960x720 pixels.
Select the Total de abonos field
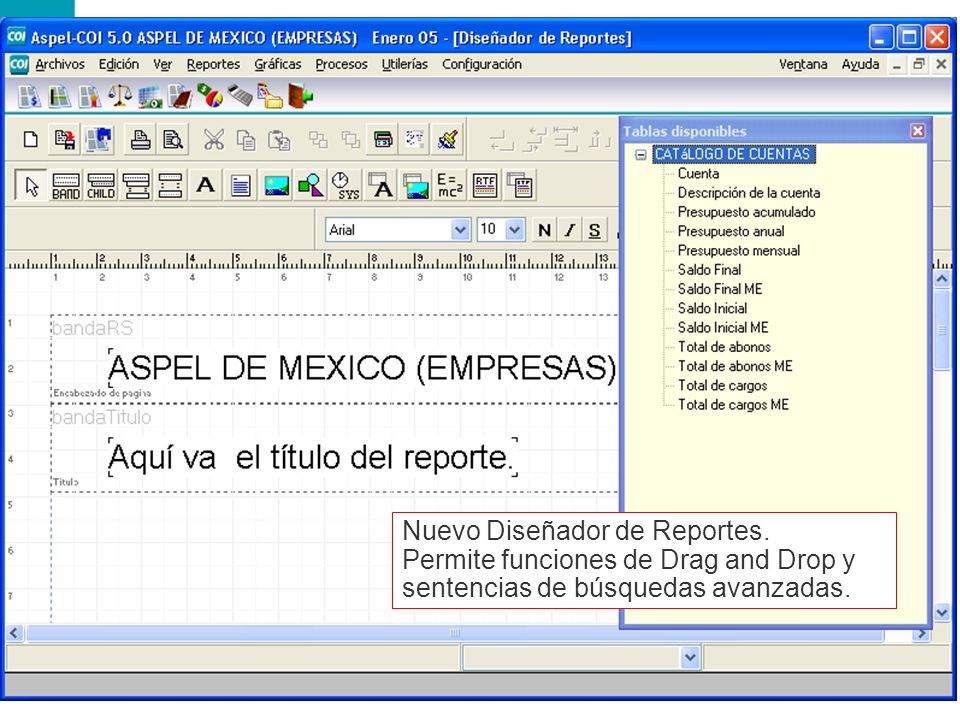tap(724, 347)
